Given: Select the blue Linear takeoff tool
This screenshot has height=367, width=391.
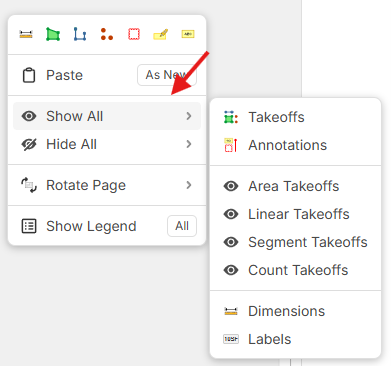Looking at the screenshot, I should (x=80, y=34).
